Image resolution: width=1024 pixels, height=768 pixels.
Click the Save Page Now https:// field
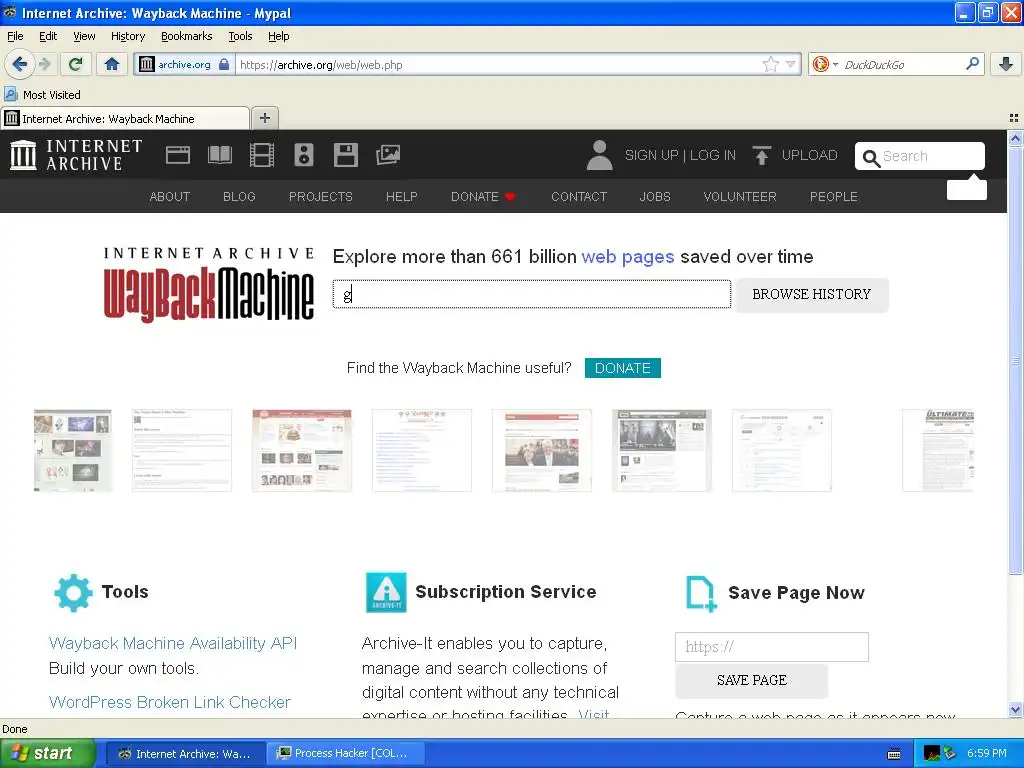point(772,647)
